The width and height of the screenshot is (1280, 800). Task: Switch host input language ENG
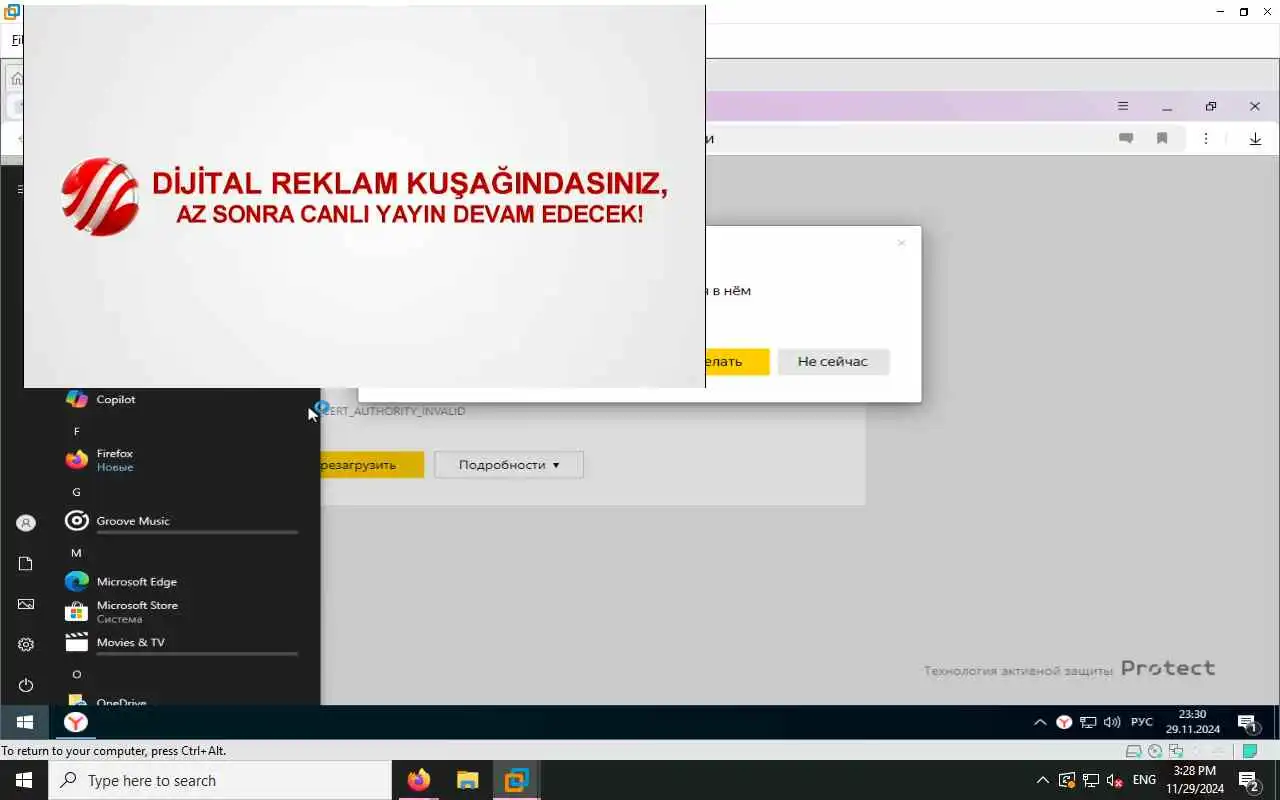pos(1145,780)
